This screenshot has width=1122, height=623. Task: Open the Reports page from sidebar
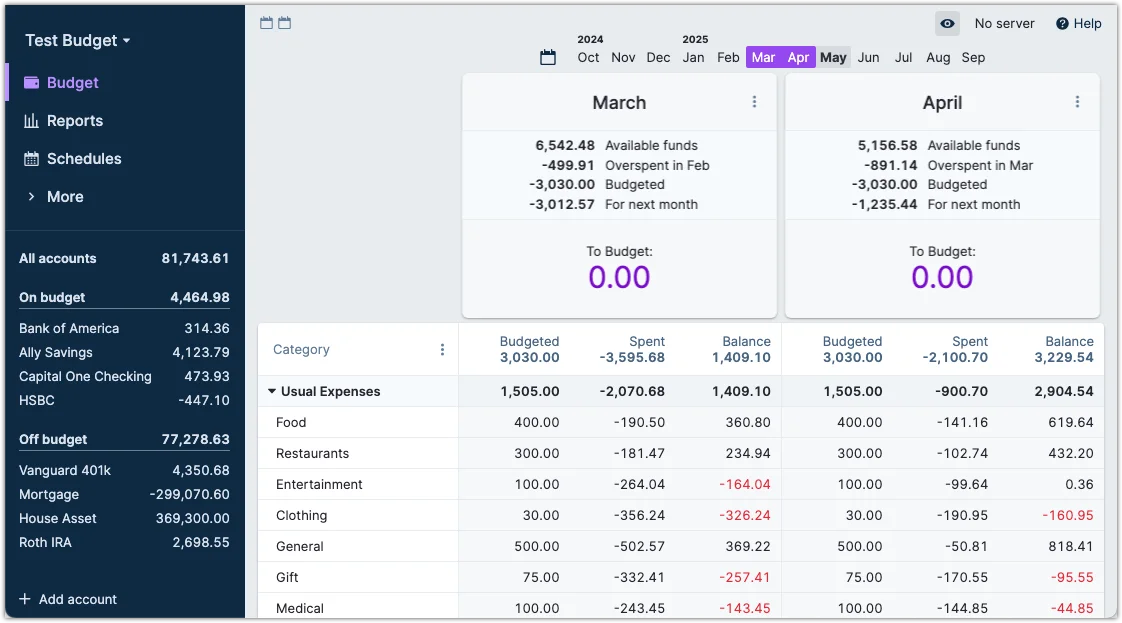point(75,121)
